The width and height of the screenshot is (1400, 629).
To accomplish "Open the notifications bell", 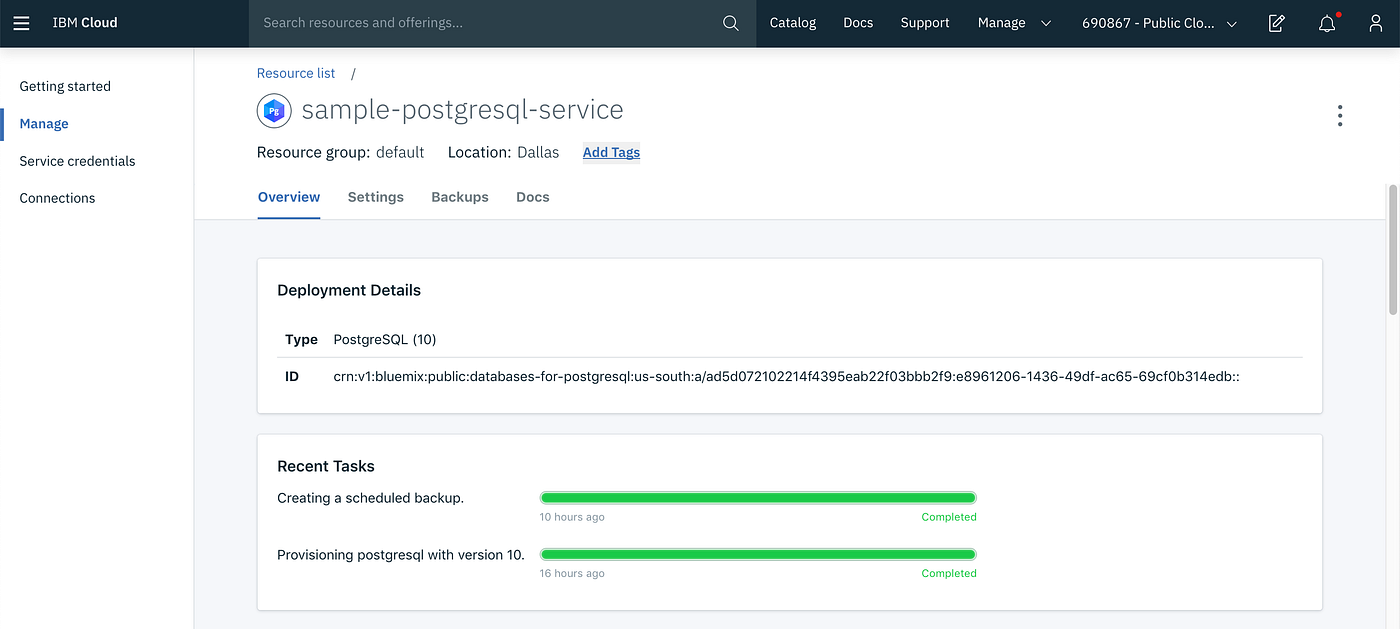I will pos(1327,23).
